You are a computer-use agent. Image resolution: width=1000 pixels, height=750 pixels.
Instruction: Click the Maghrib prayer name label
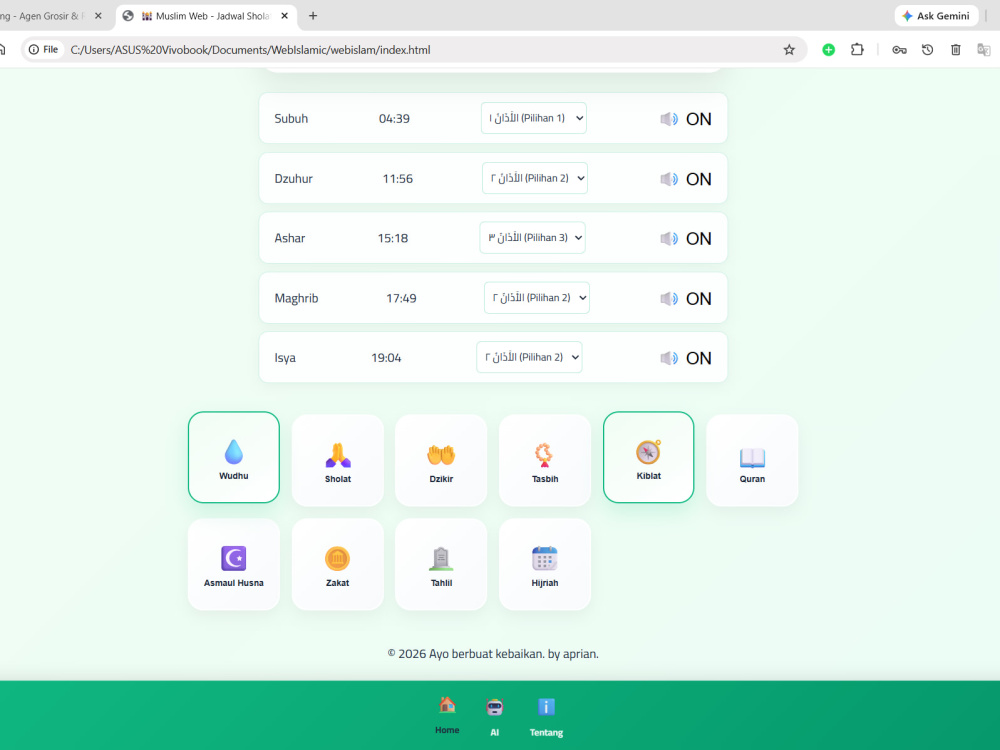click(x=296, y=298)
